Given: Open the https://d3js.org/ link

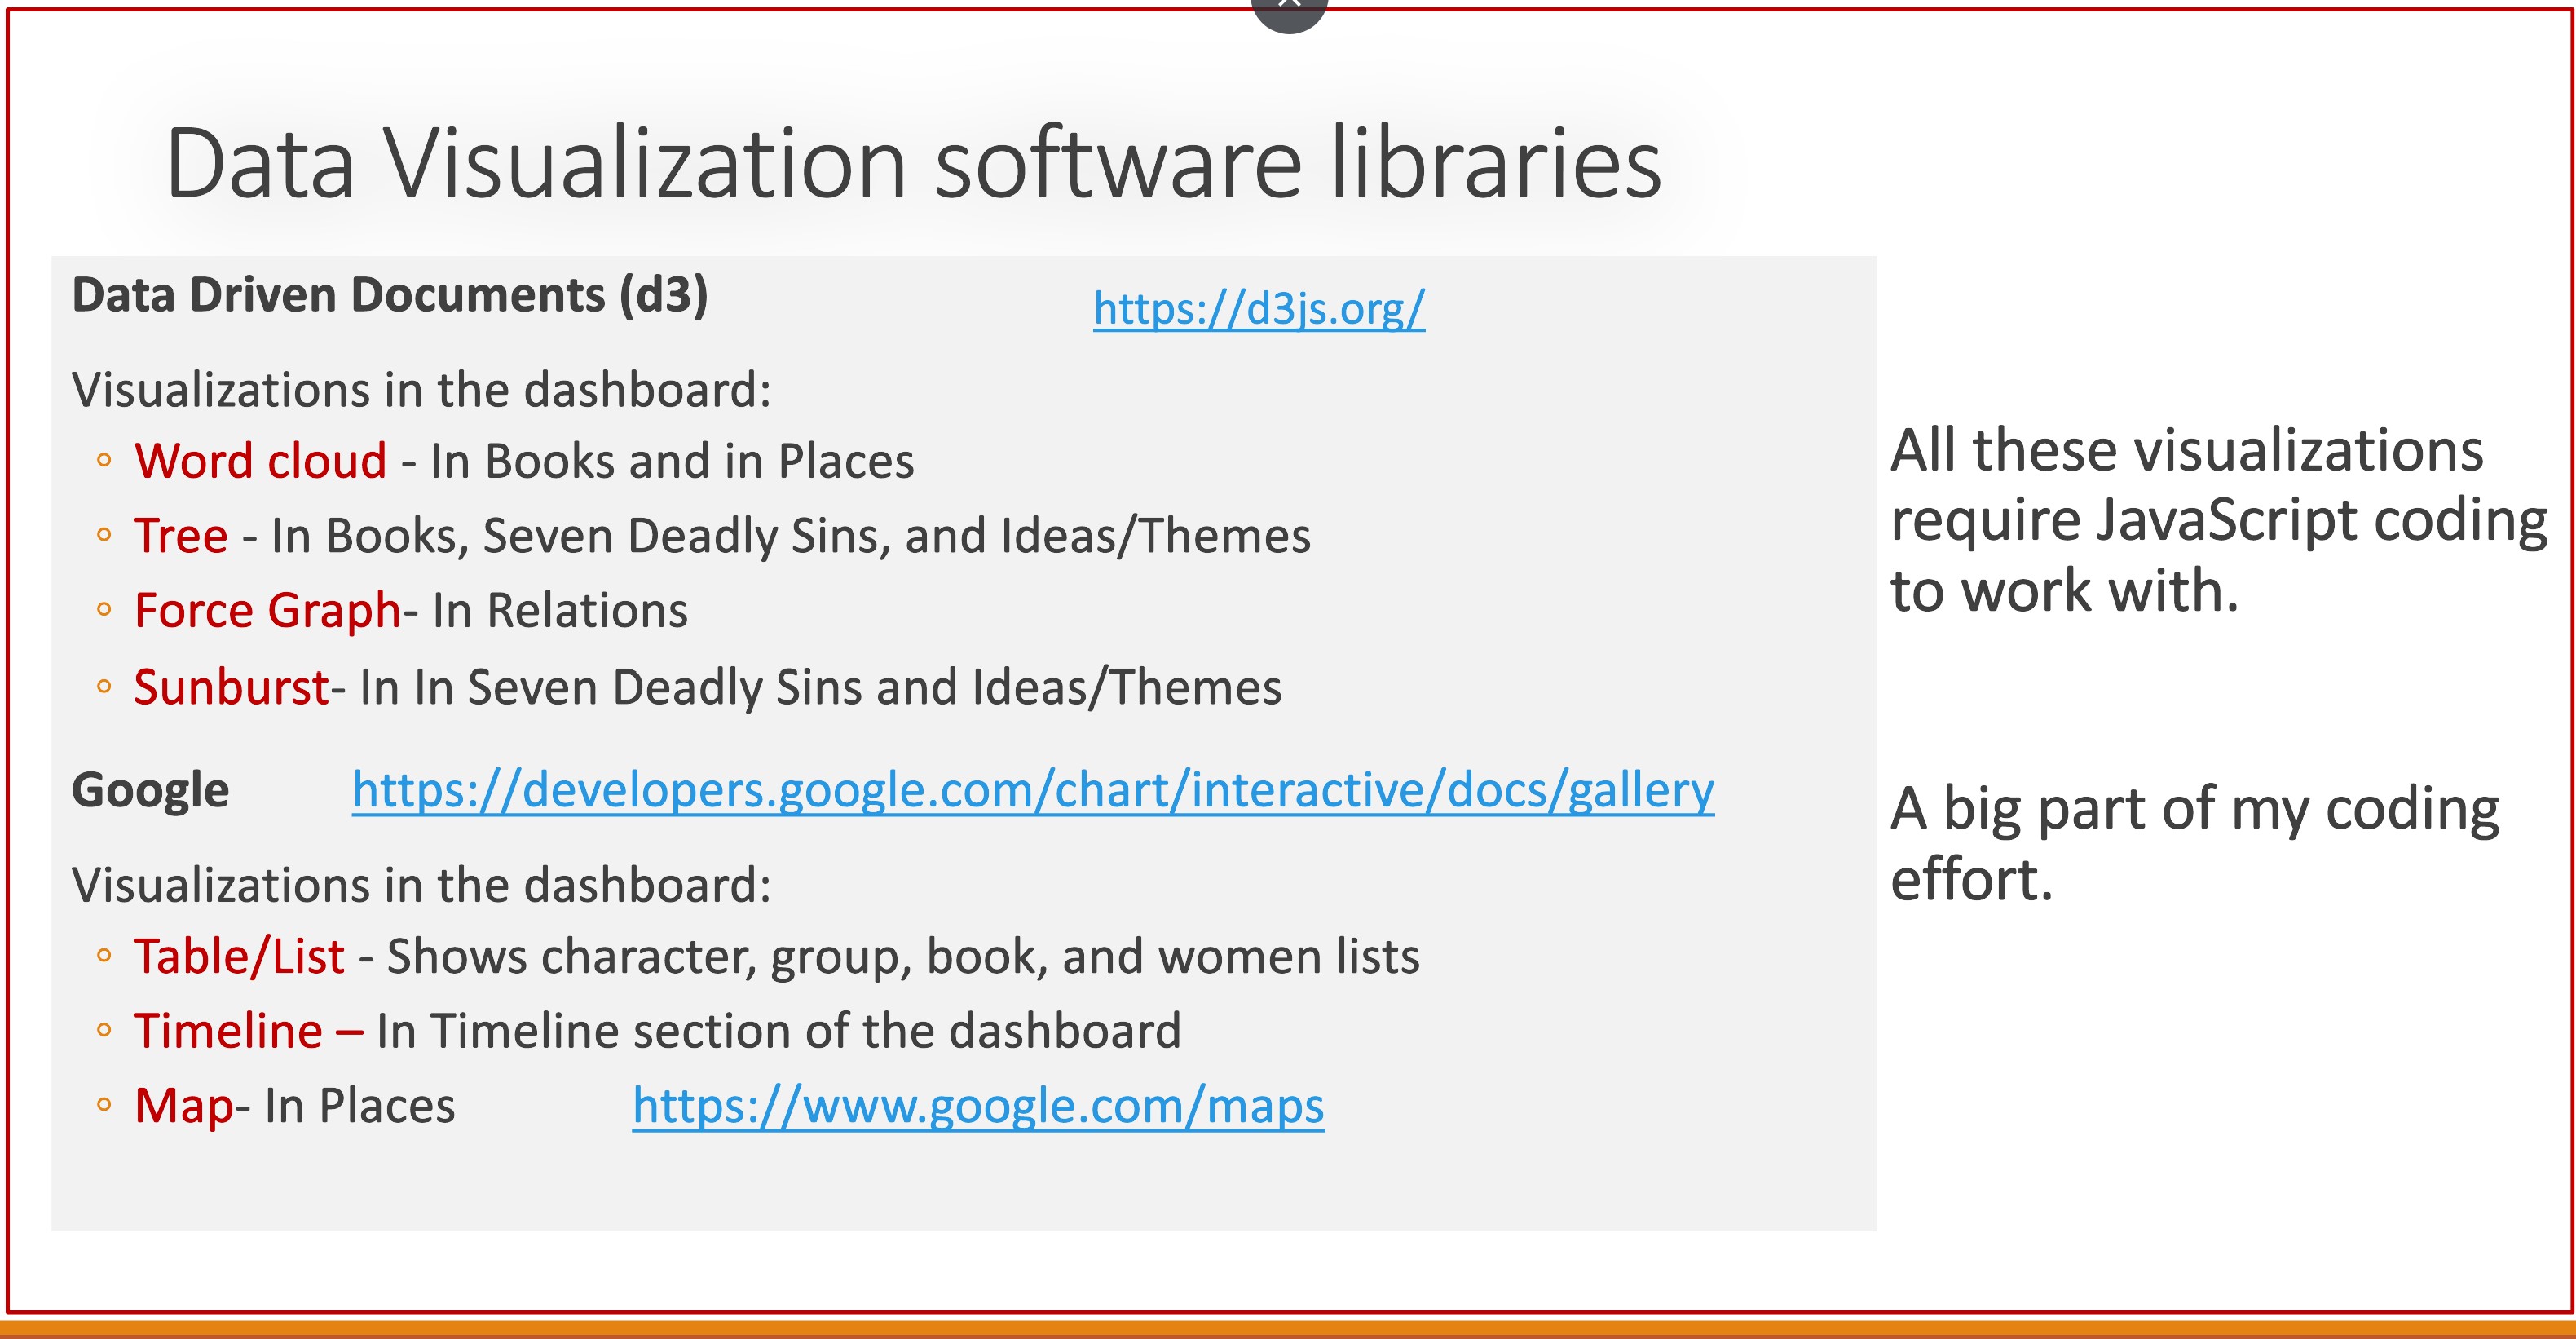Looking at the screenshot, I should (x=1258, y=308).
